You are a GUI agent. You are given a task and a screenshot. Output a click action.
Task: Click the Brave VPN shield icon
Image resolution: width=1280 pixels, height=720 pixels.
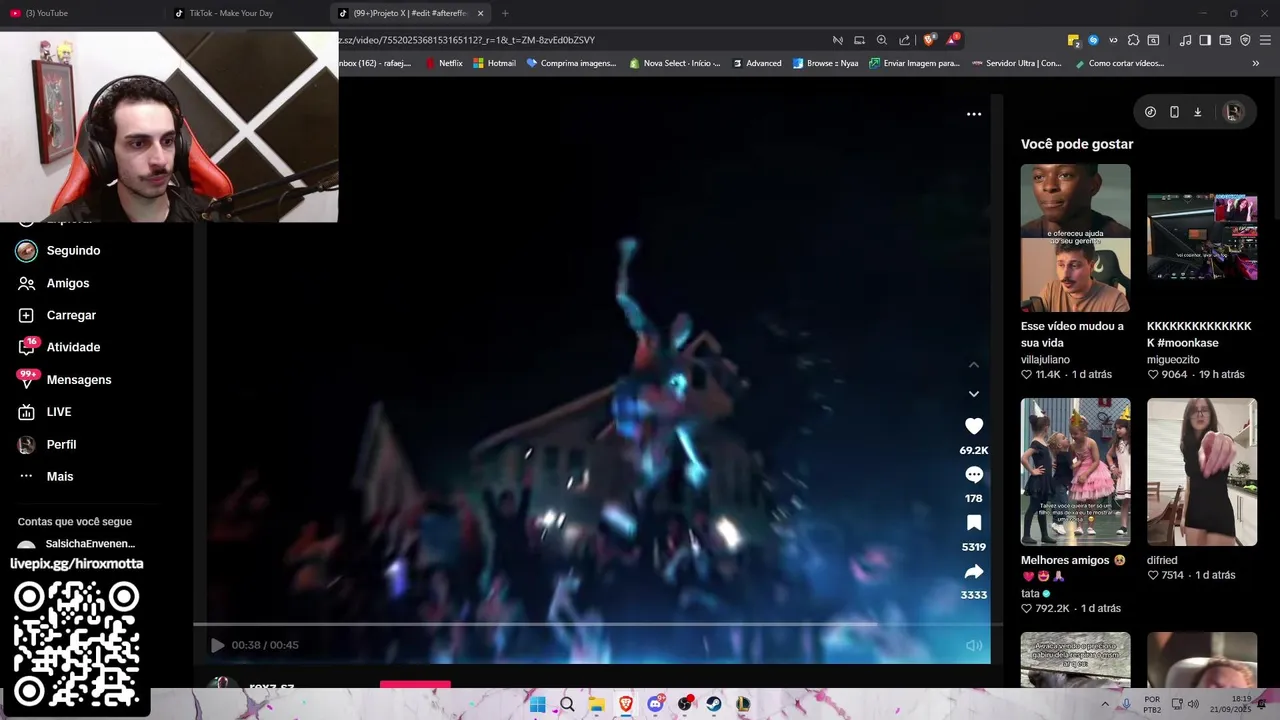[x=1245, y=40]
